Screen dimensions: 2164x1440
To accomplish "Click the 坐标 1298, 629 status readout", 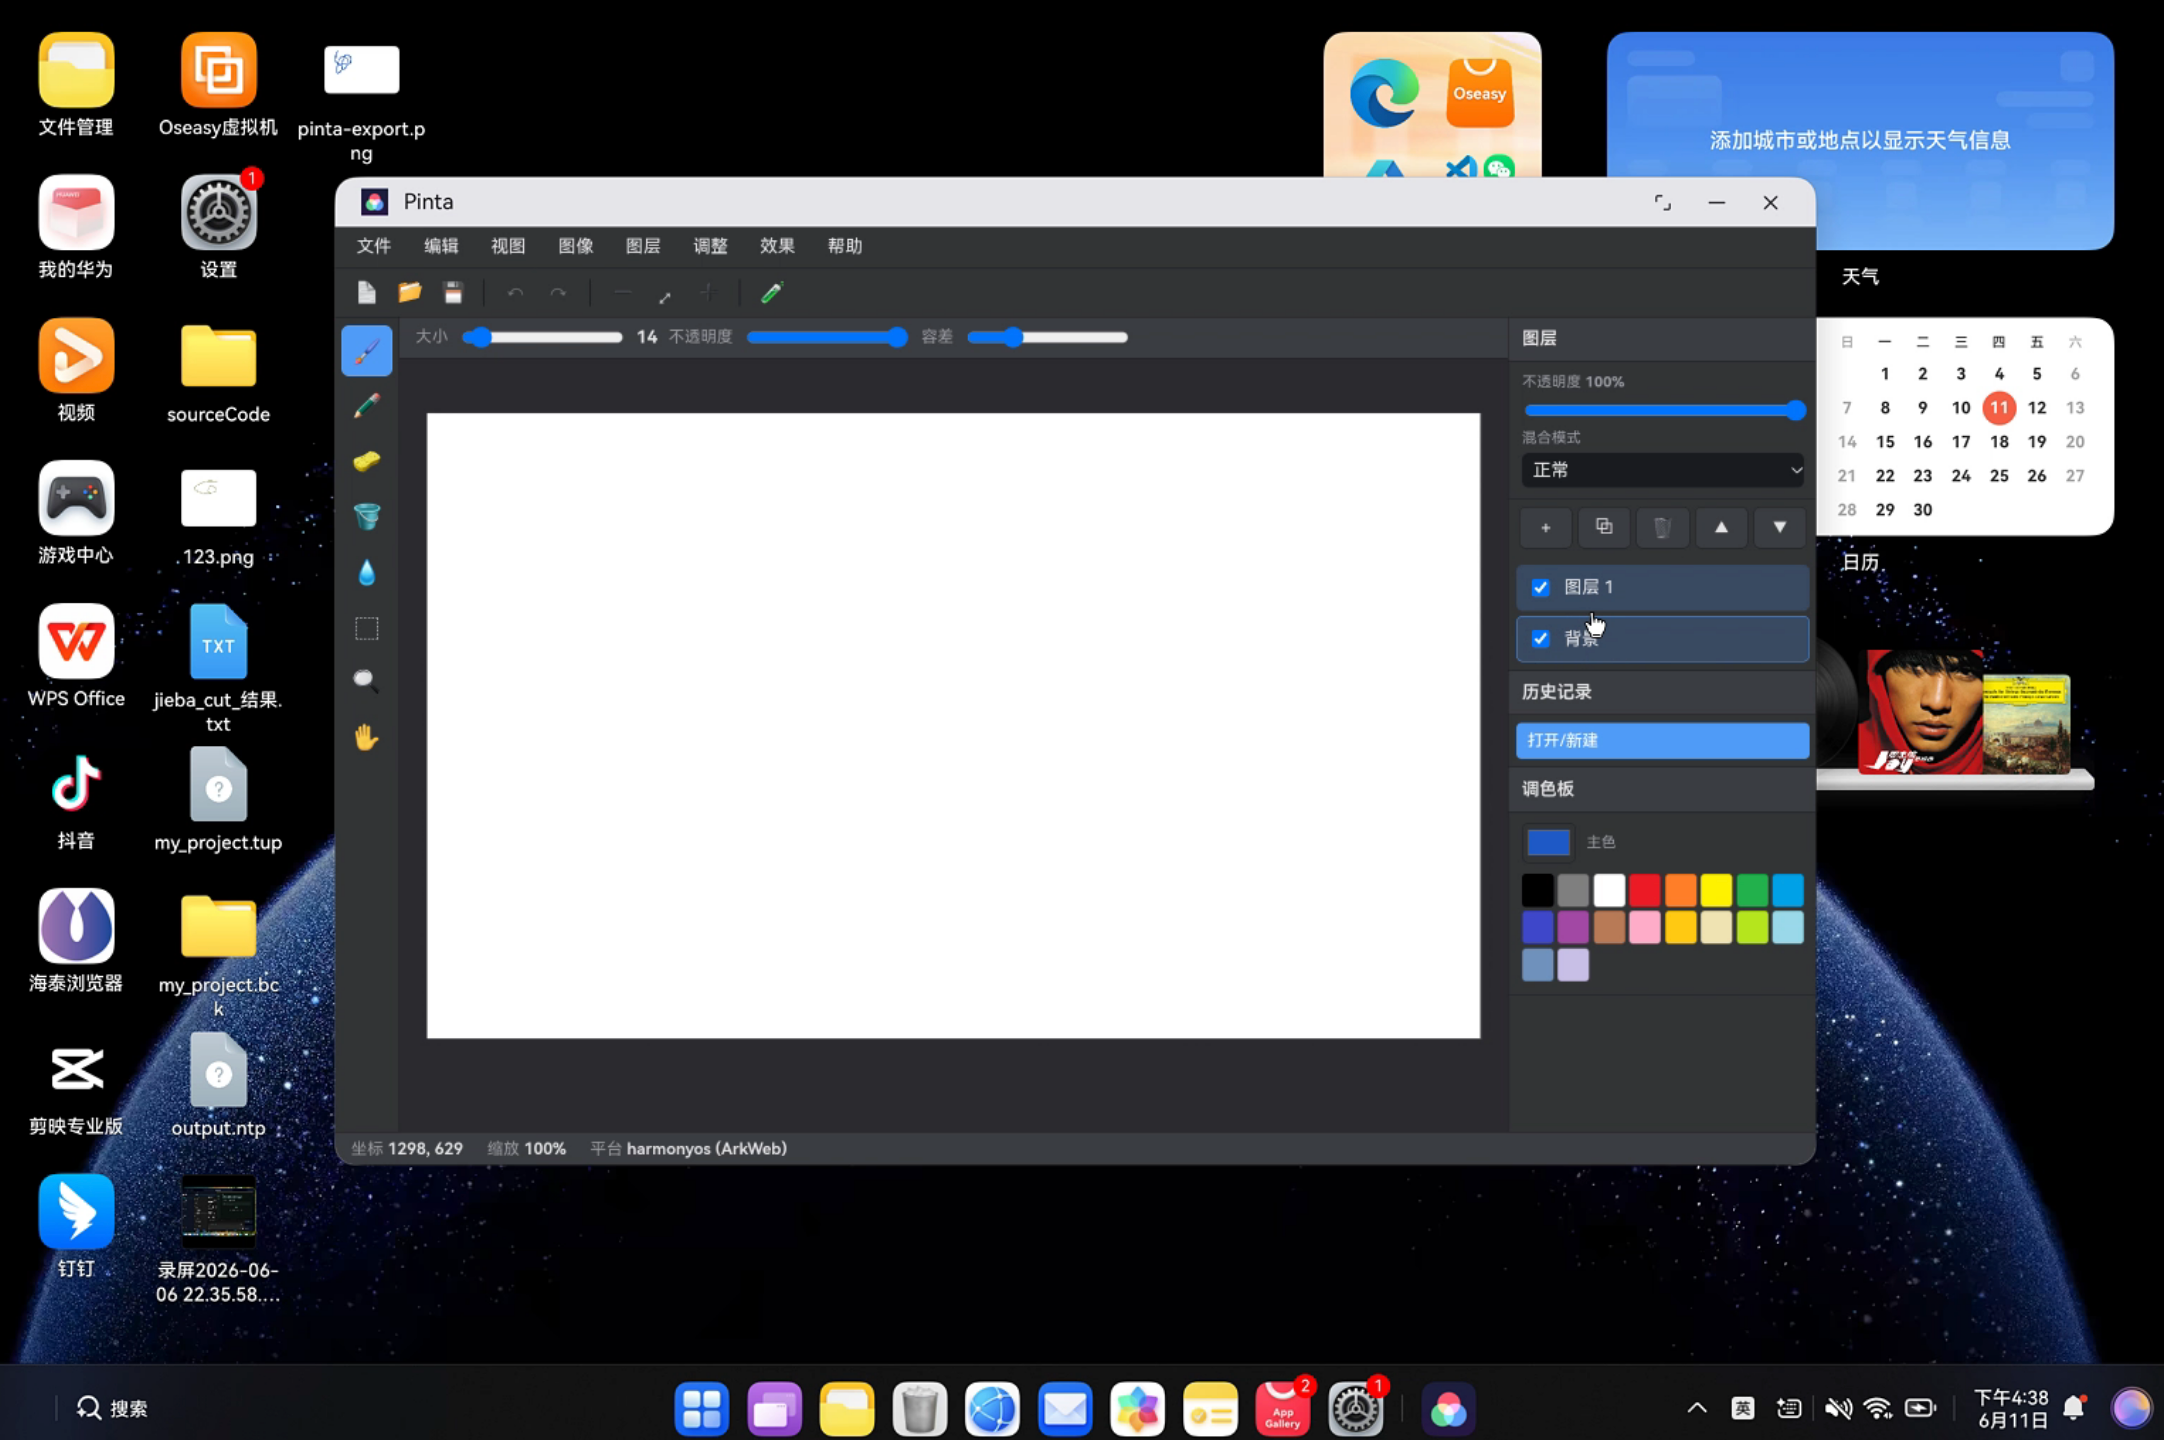I will tap(407, 1148).
